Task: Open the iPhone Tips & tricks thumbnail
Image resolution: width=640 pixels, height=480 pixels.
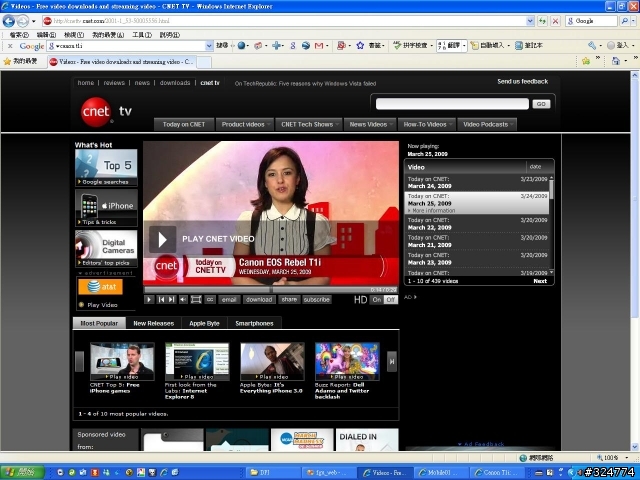Action: coord(106,208)
